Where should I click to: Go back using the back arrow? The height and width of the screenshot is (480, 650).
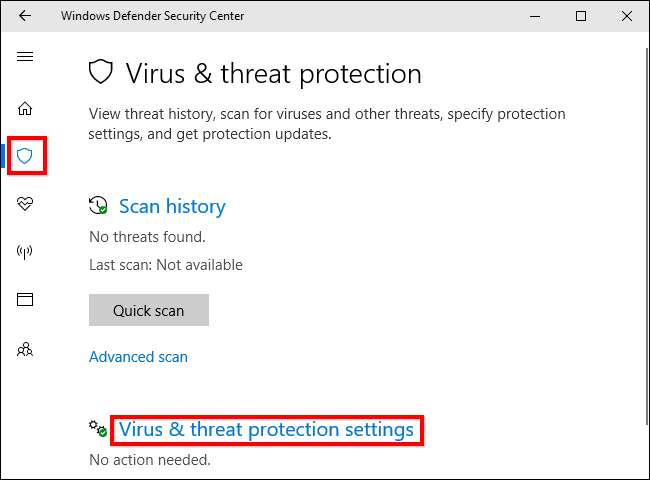pos(25,16)
